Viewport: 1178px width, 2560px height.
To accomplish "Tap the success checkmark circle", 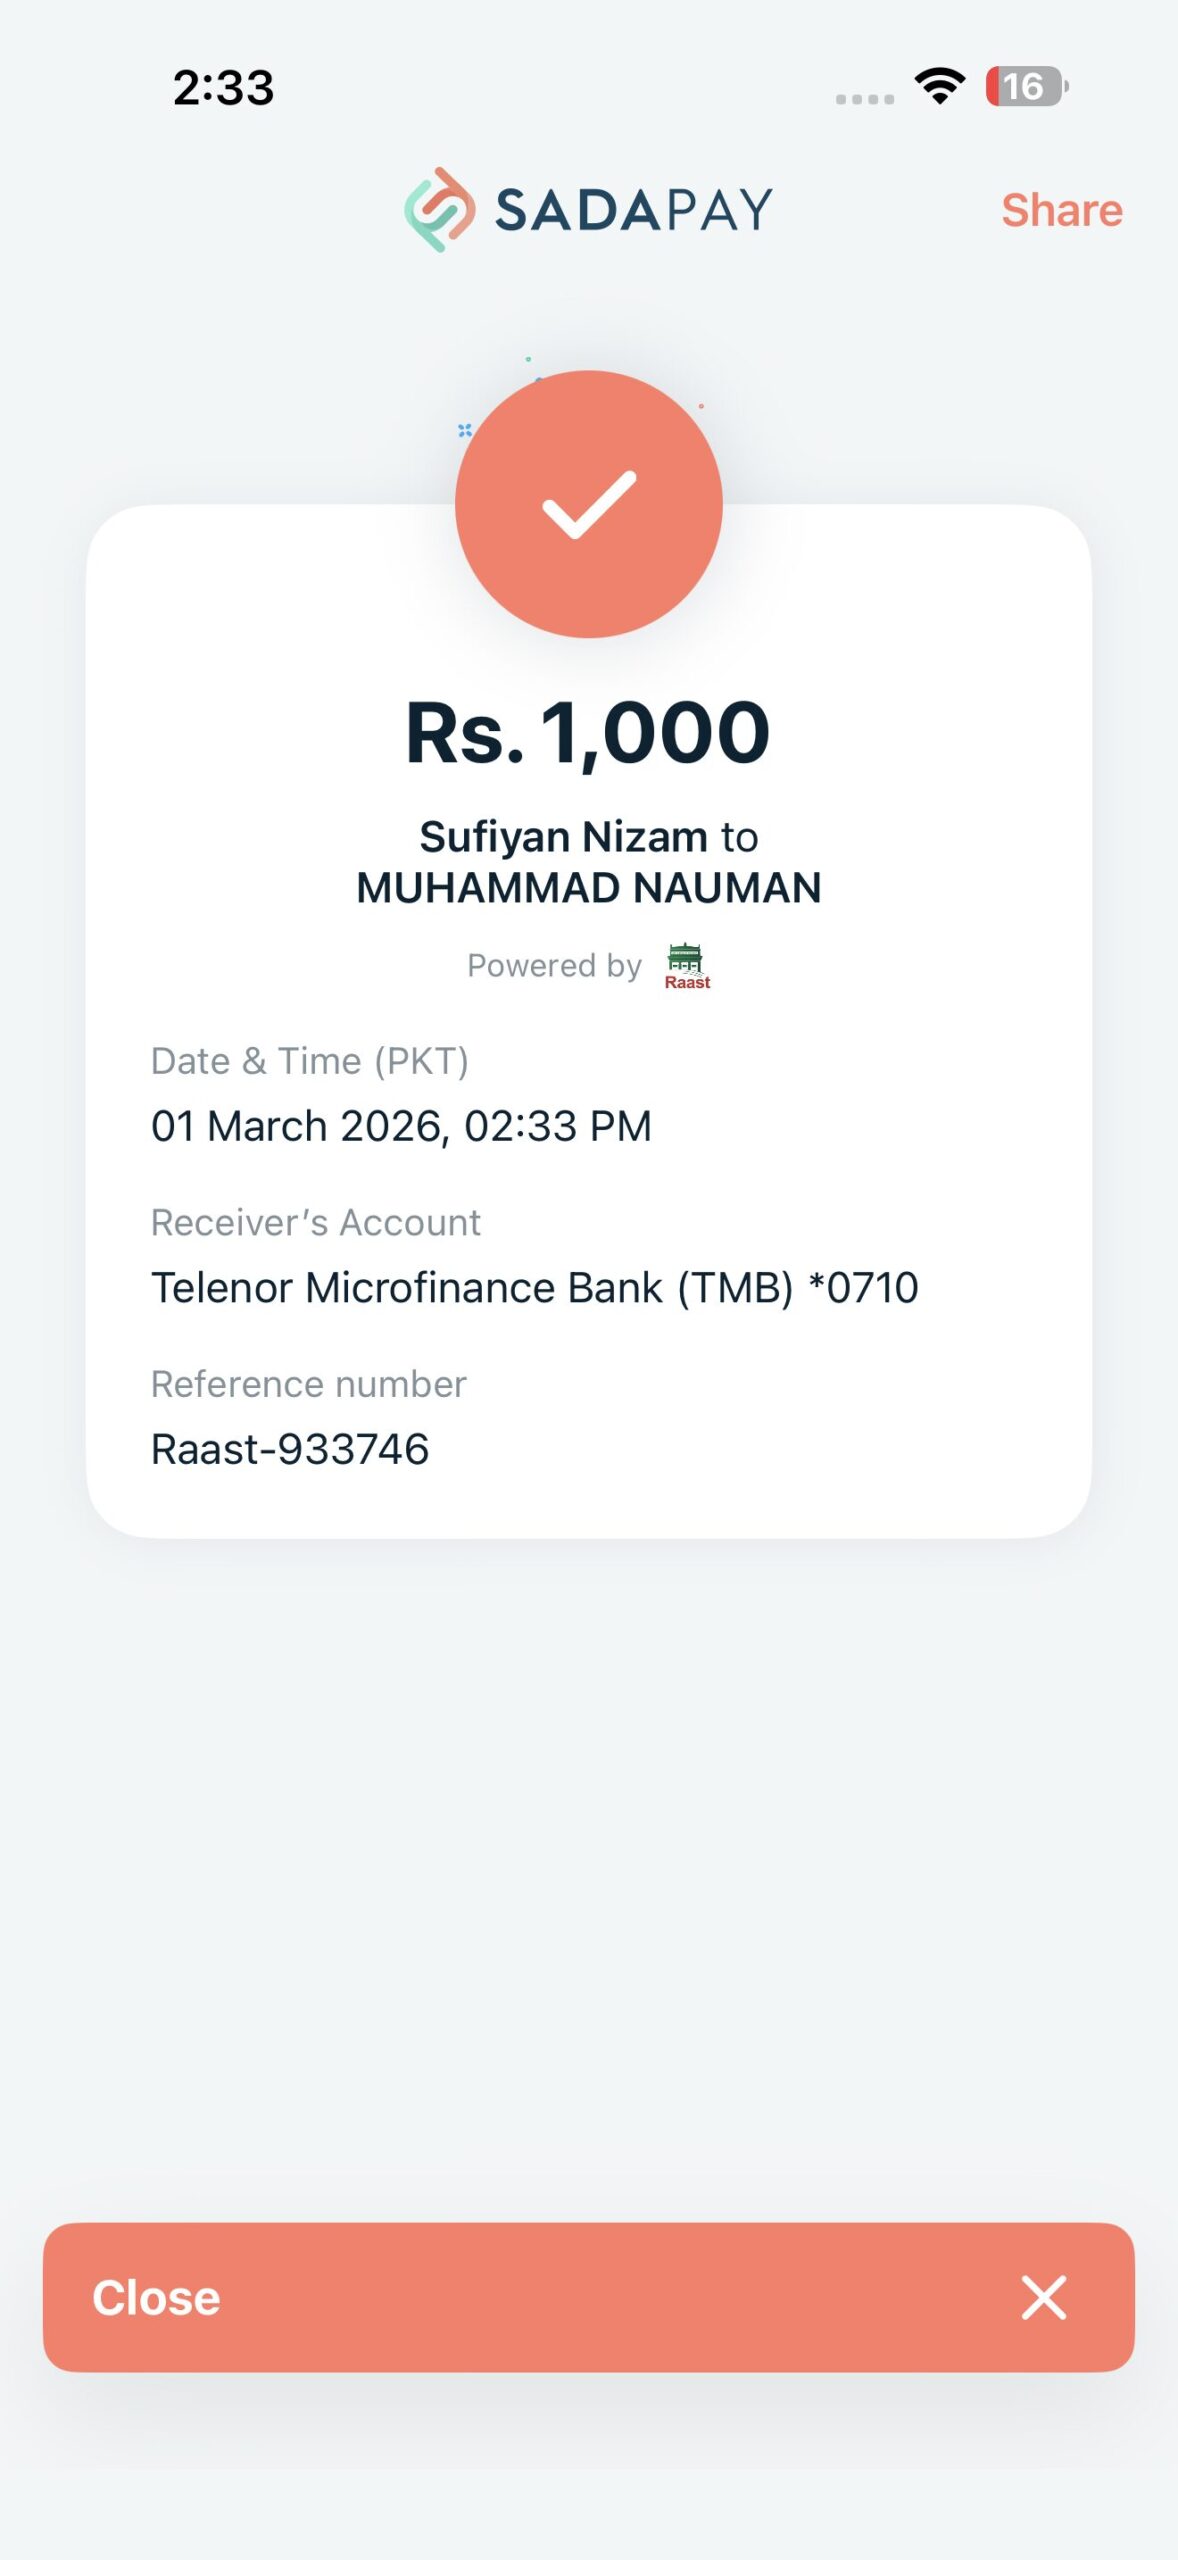I will tap(589, 504).
